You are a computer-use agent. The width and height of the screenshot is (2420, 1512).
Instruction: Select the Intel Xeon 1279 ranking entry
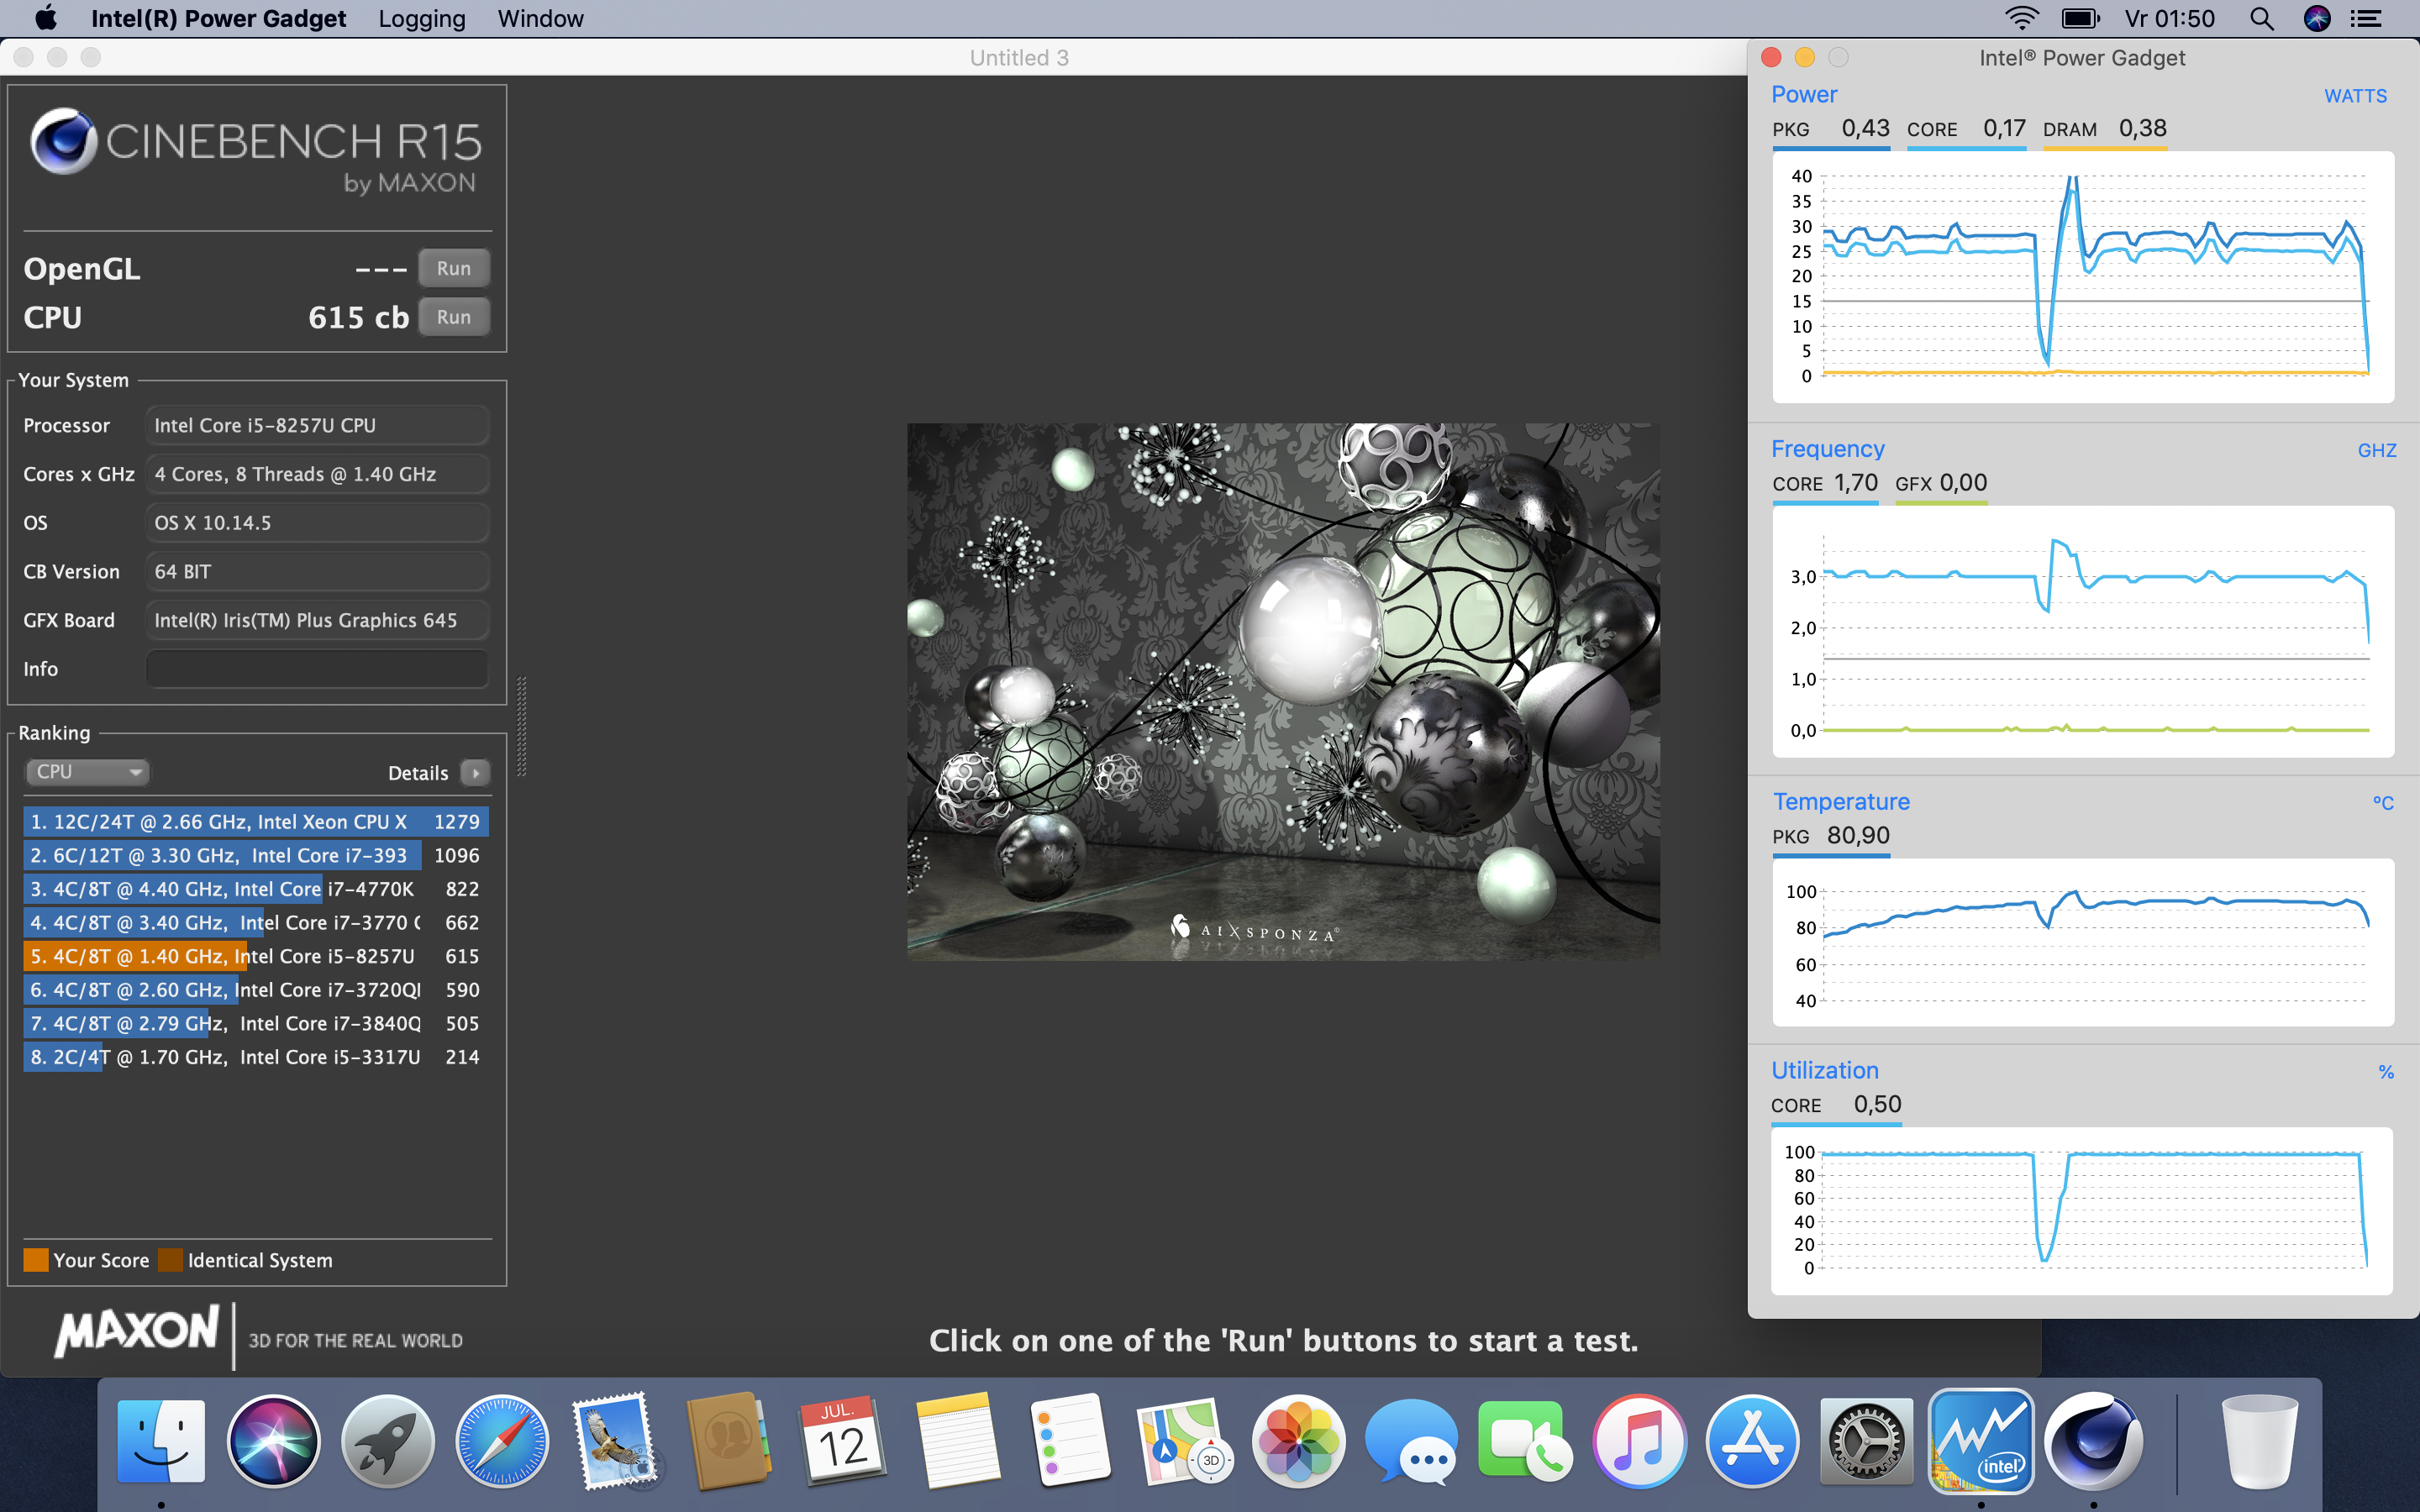255,822
